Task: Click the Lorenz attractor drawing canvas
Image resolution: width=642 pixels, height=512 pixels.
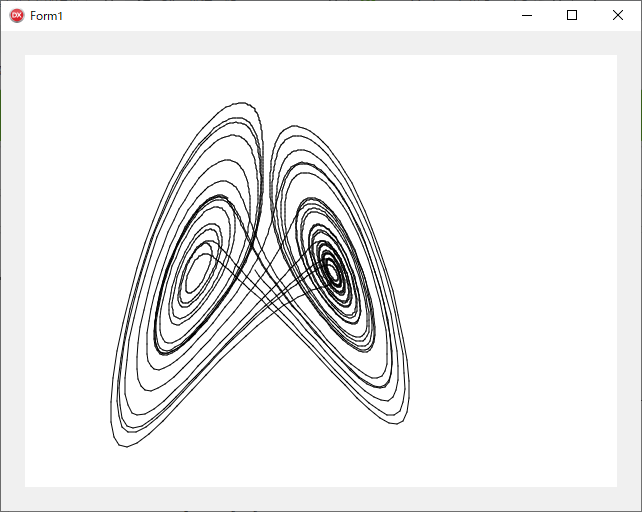Action: [x=321, y=271]
